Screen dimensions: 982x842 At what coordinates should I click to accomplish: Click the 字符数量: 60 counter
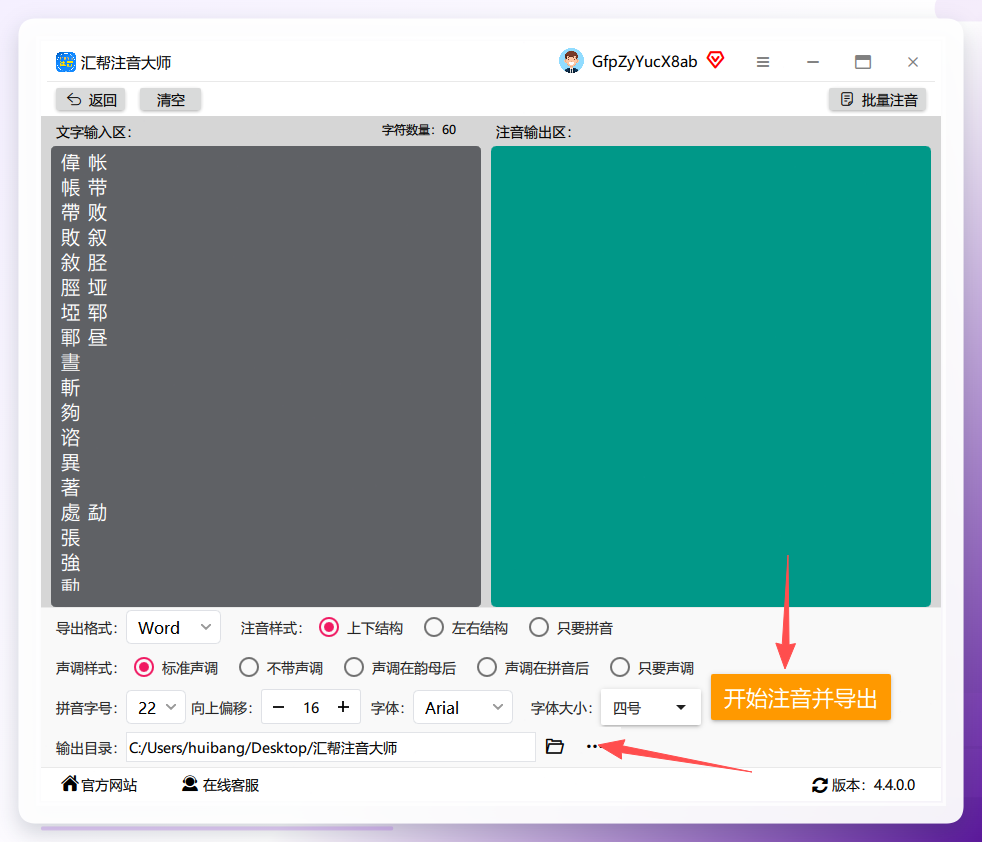(x=419, y=130)
